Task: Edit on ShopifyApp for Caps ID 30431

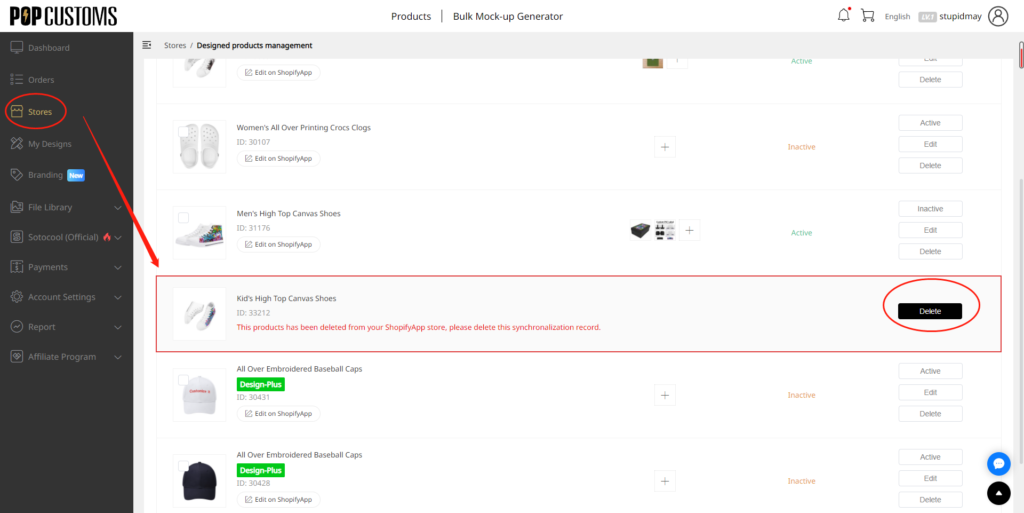Action: point(279,413)
